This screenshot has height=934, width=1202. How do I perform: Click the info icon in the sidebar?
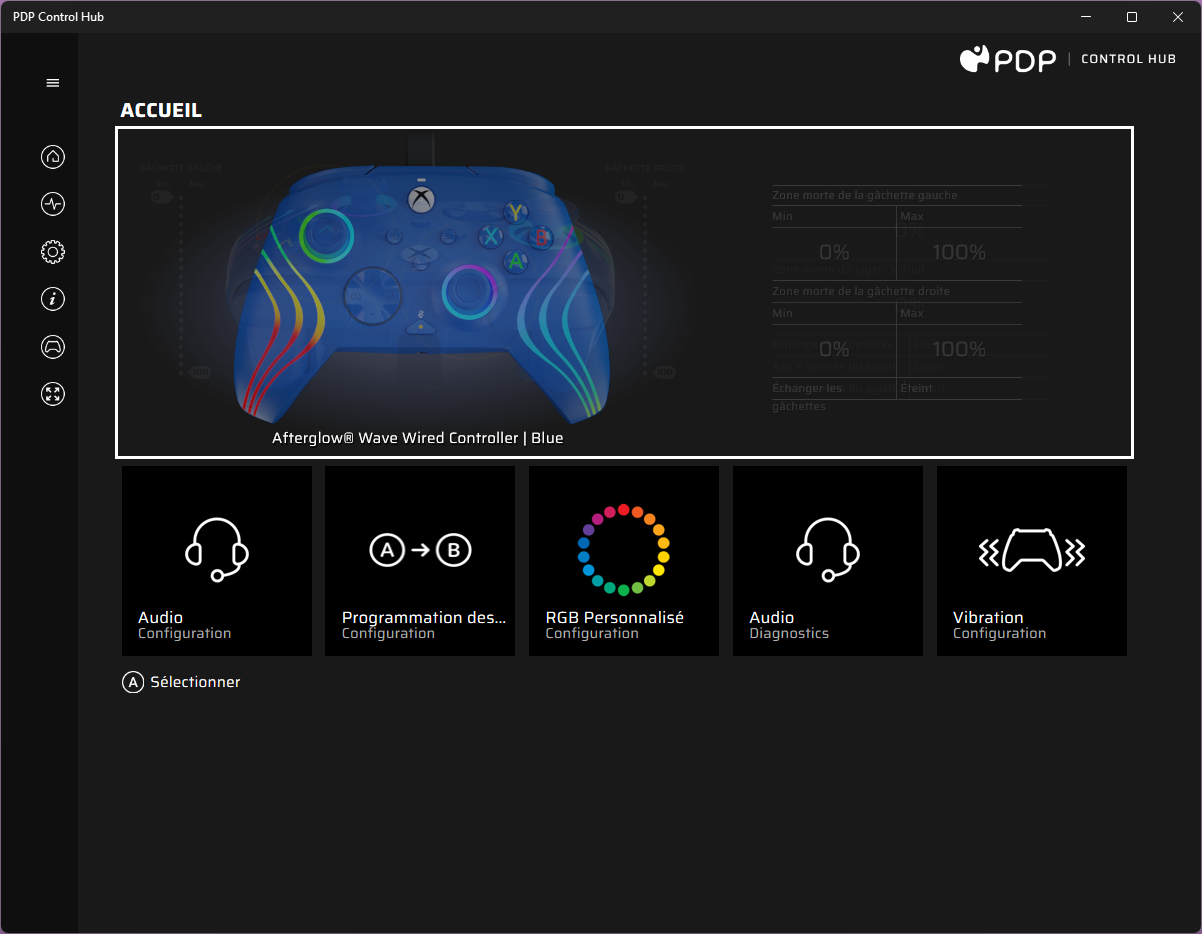coord(53,299)
